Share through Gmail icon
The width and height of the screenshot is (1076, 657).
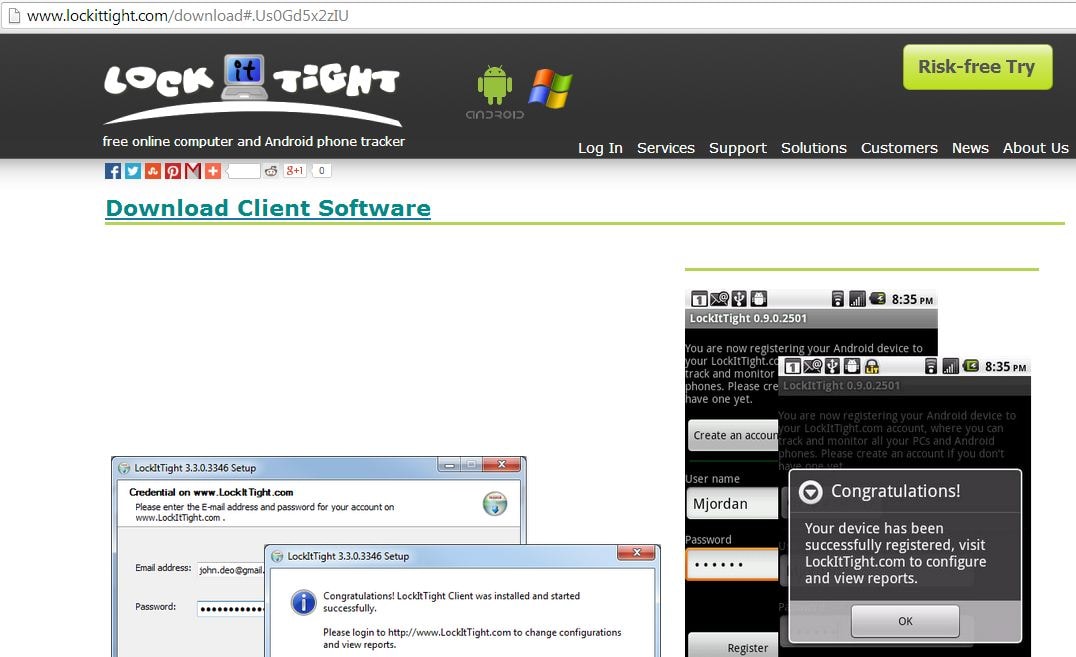coord(193,171)
